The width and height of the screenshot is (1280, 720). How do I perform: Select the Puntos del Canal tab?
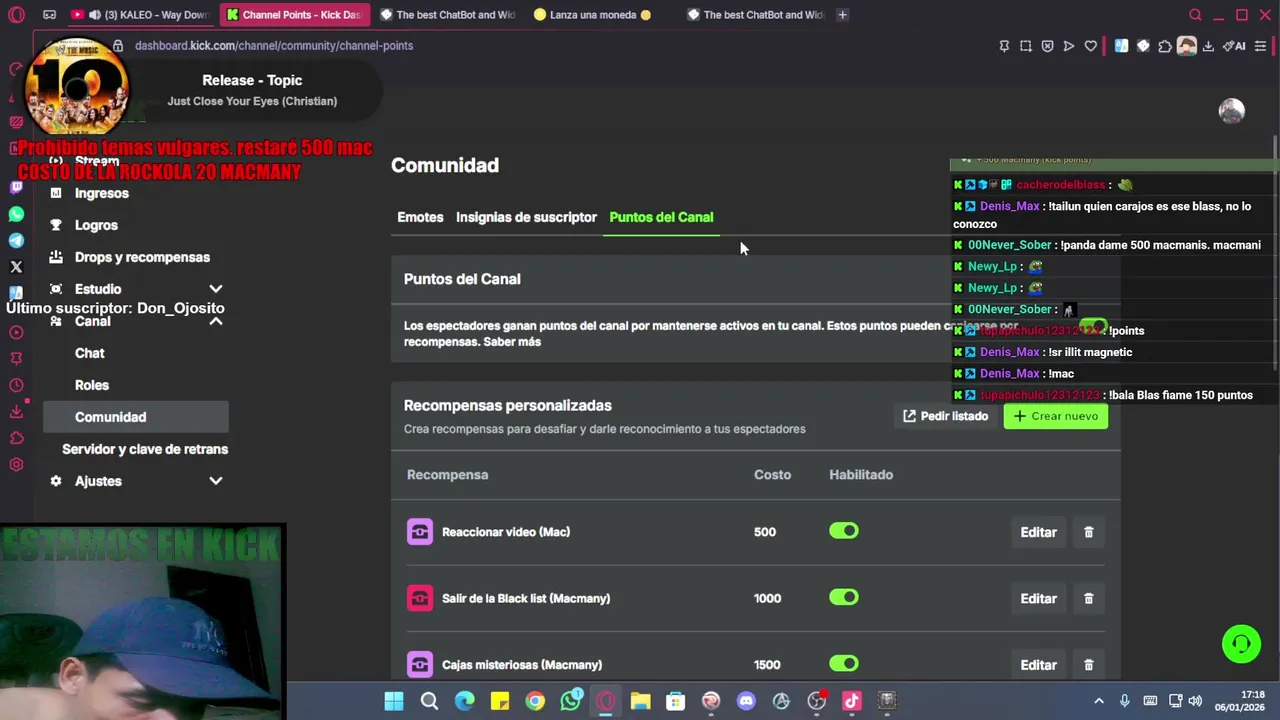[661, 217]
